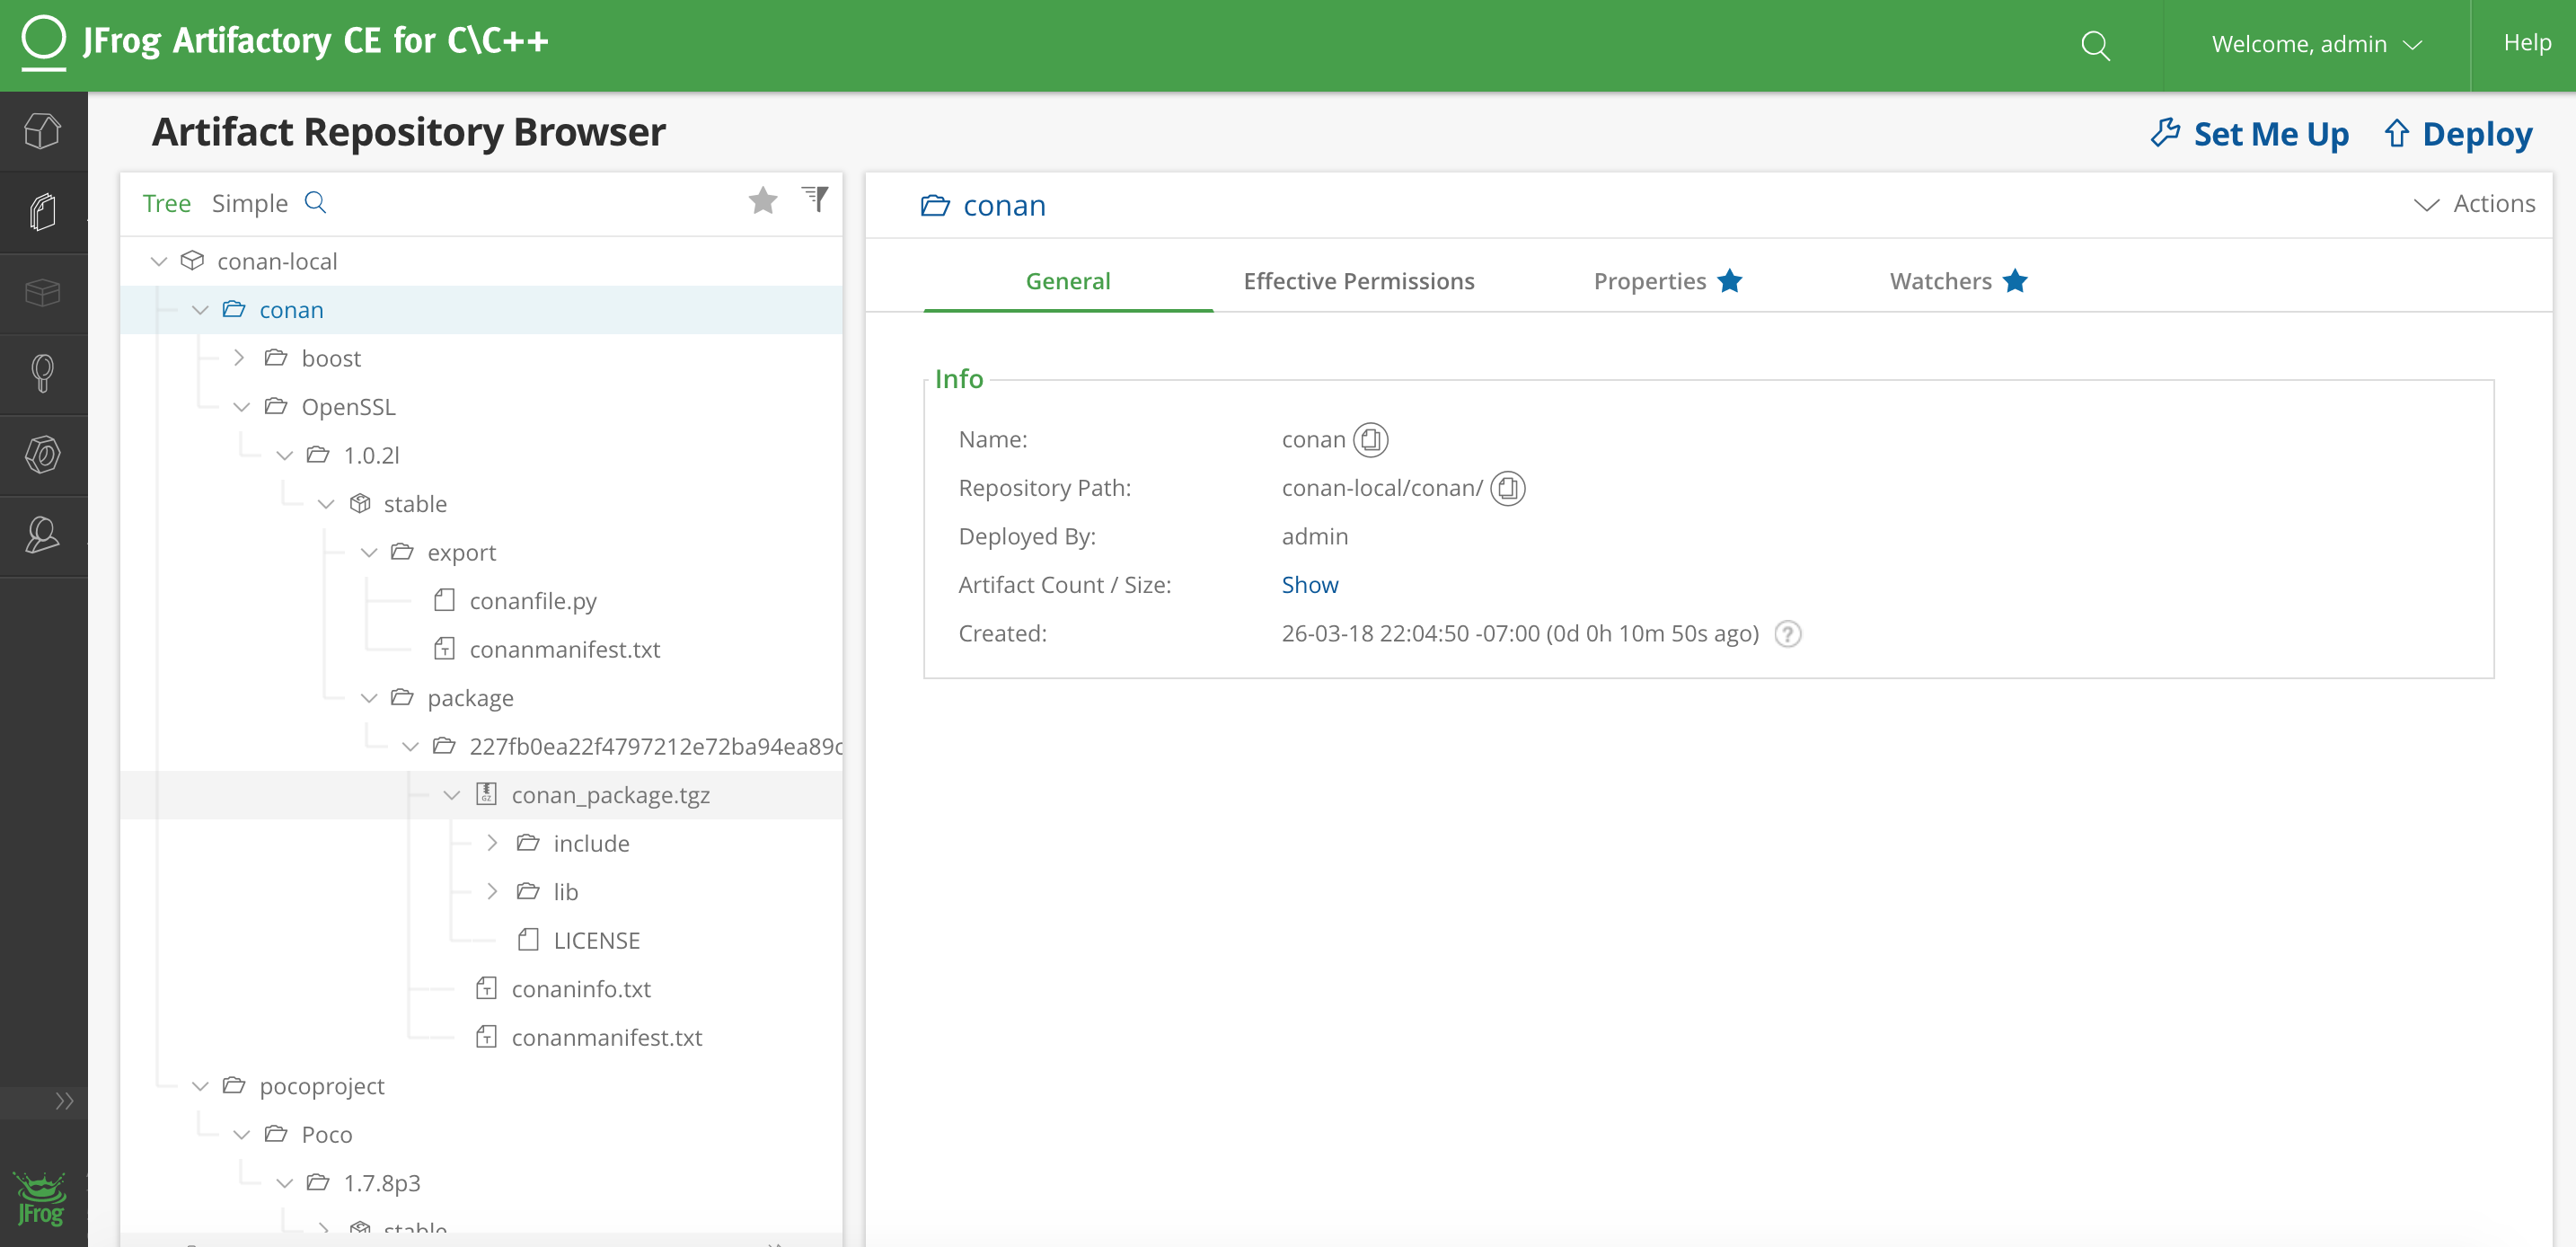The width and height of the screenshot is (2576, 1247).
Task: Click the Set Me Up tool icon
Action: click(x=2166, y=131)
